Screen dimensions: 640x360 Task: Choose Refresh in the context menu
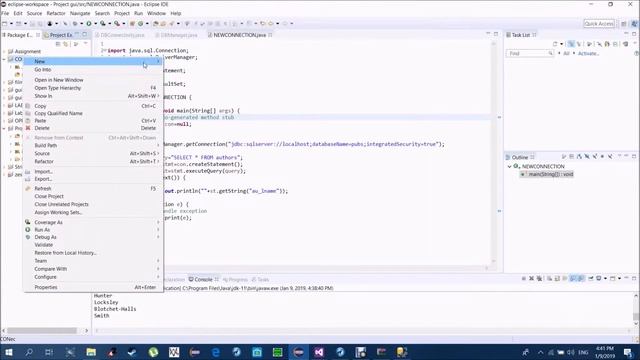point(93,189)
